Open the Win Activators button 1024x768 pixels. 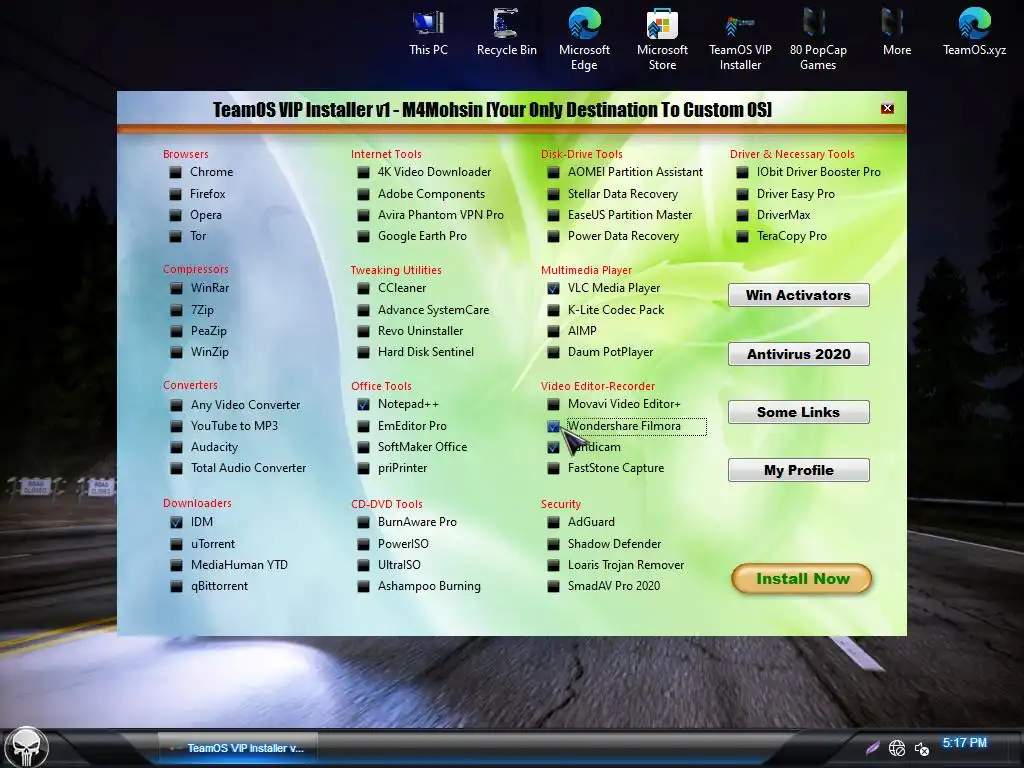click(x=799, y=295)
